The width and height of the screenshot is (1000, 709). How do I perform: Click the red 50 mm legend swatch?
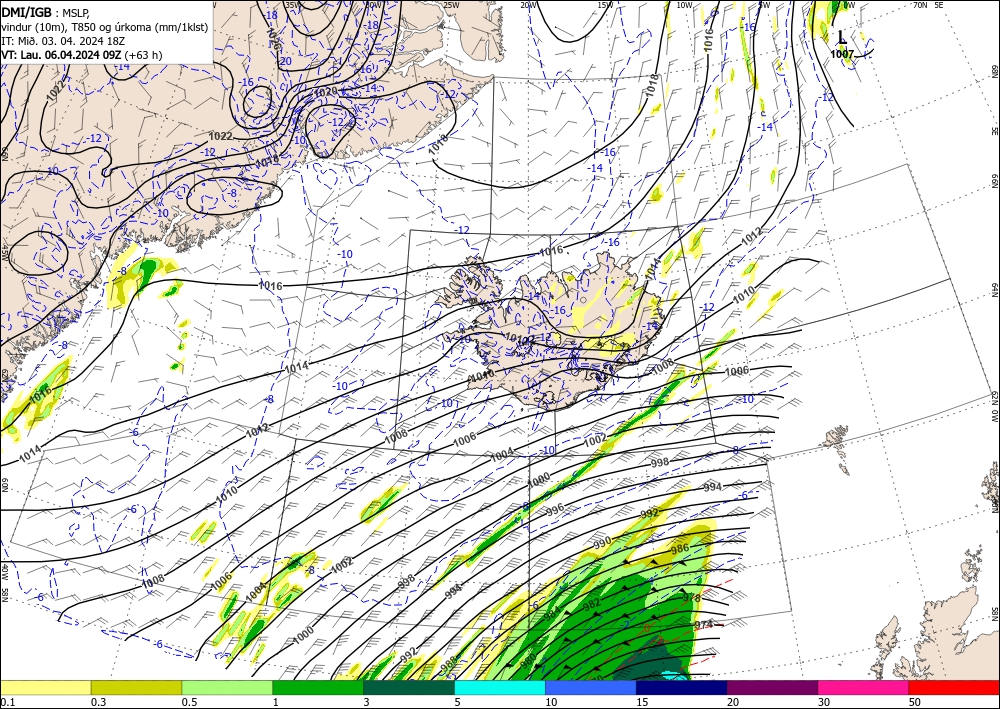pos(954,687)
